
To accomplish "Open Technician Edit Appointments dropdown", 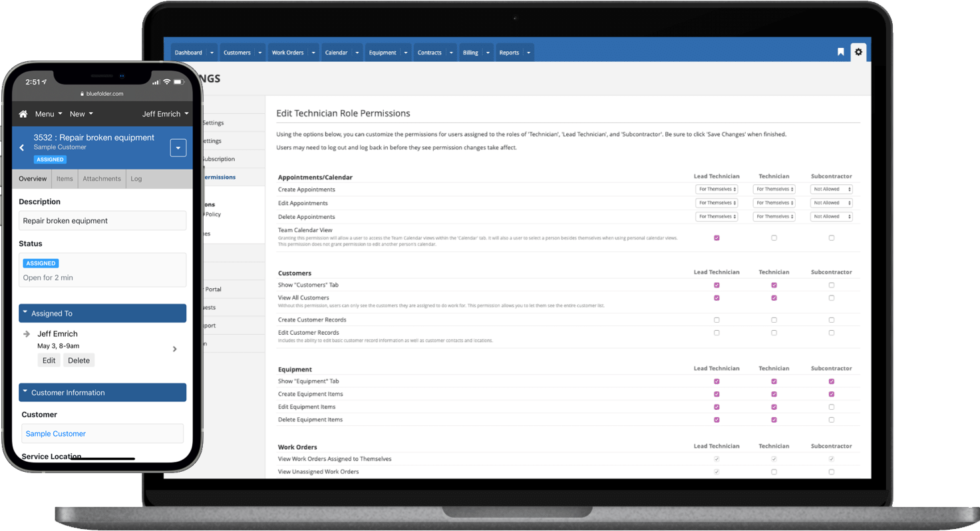I will [774, 203].
